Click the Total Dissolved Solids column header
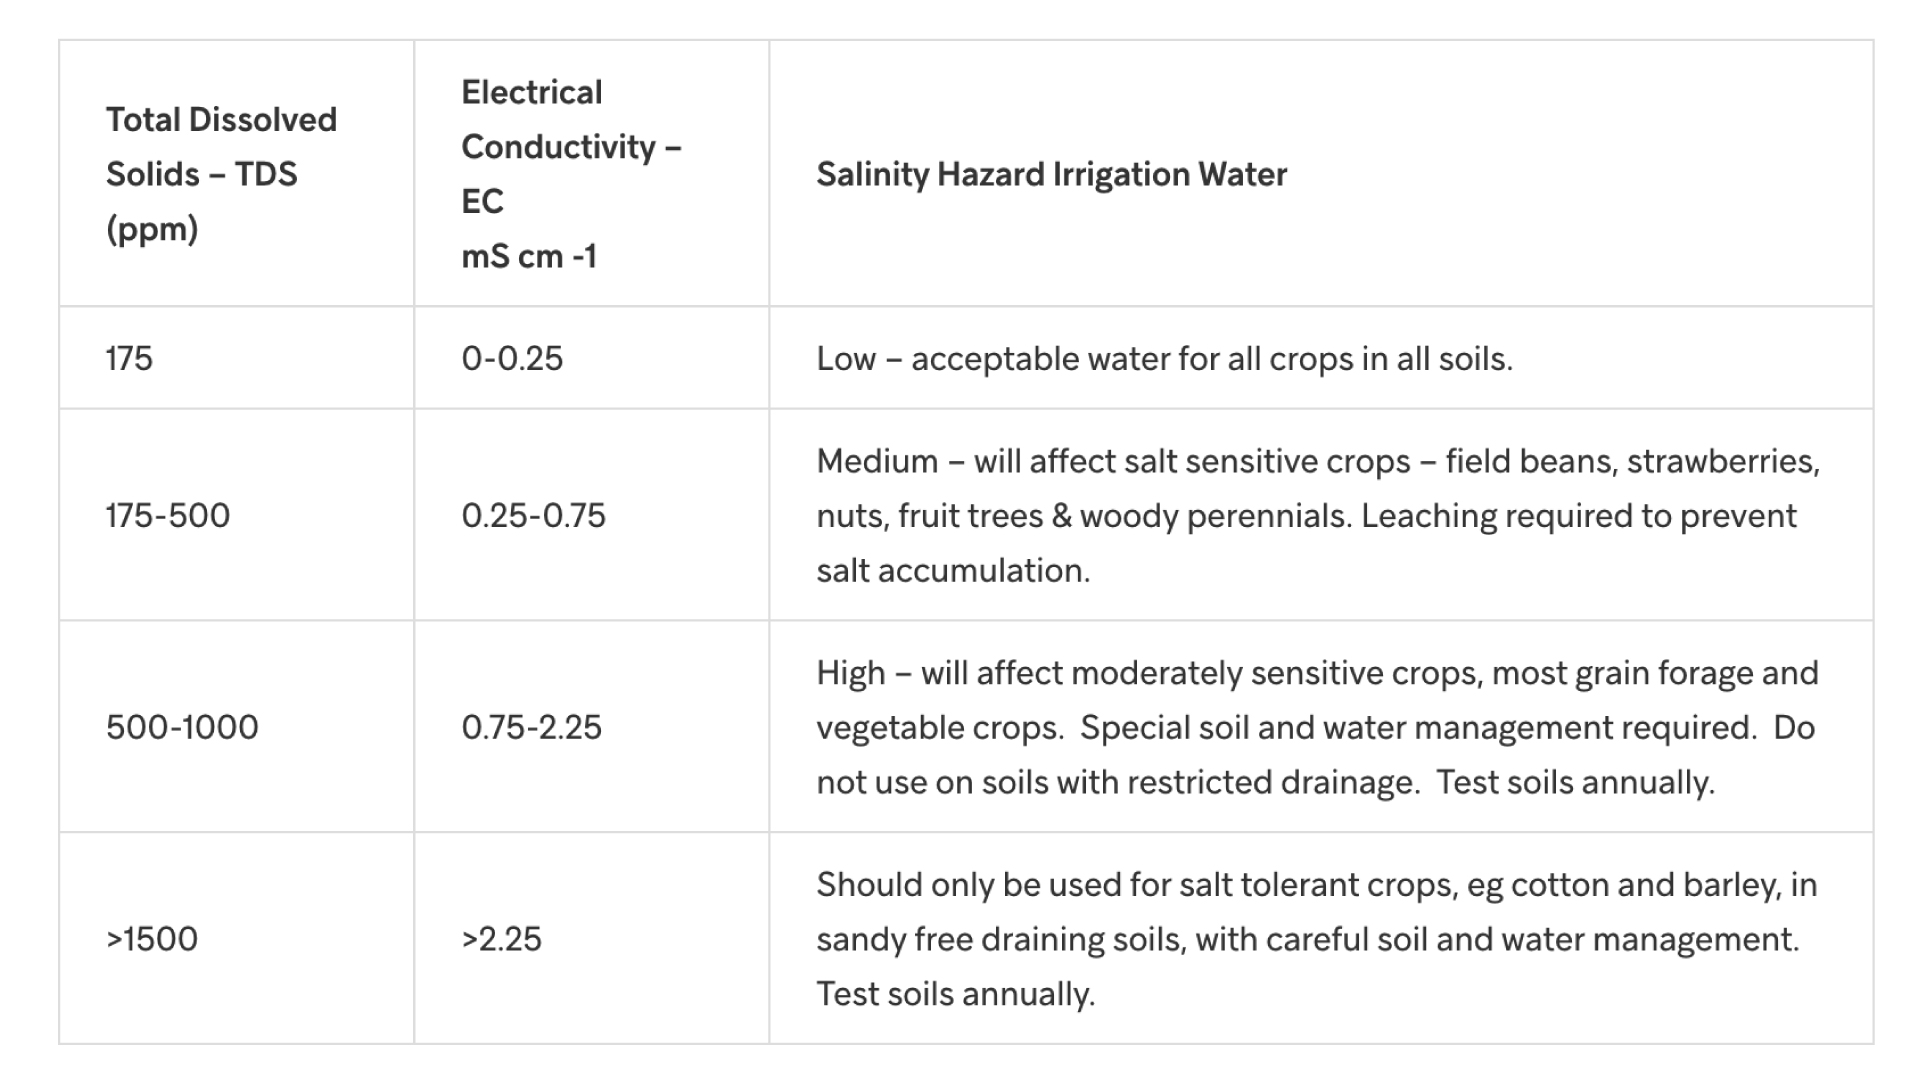1920x1080 pixels. point(236,173)
